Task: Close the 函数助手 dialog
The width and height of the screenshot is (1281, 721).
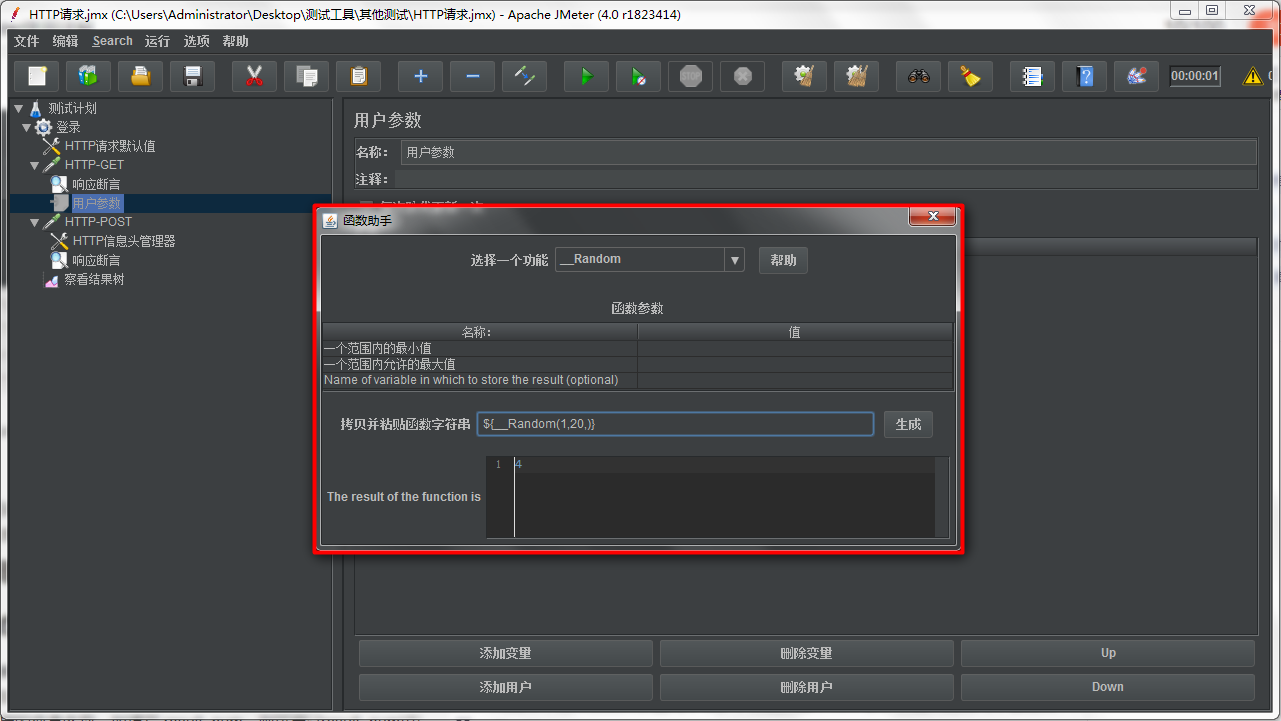Action: pyautogui.click(x=933, y=217)
